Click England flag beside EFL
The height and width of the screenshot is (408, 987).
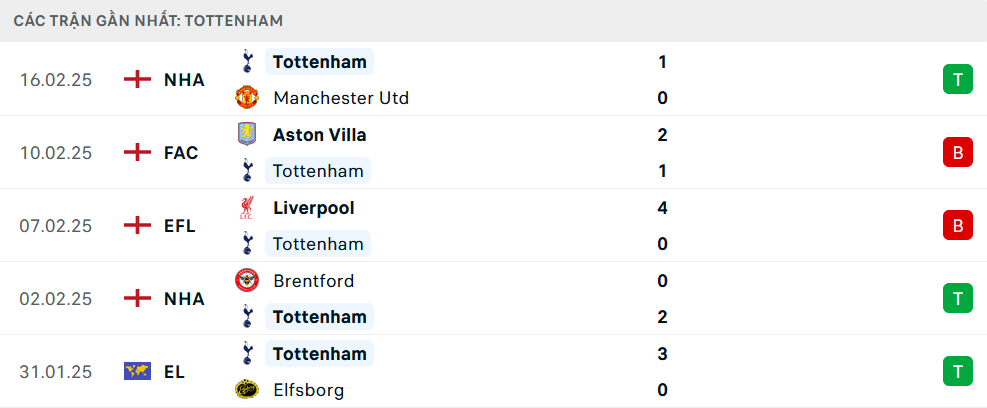(x=137, y=225)
